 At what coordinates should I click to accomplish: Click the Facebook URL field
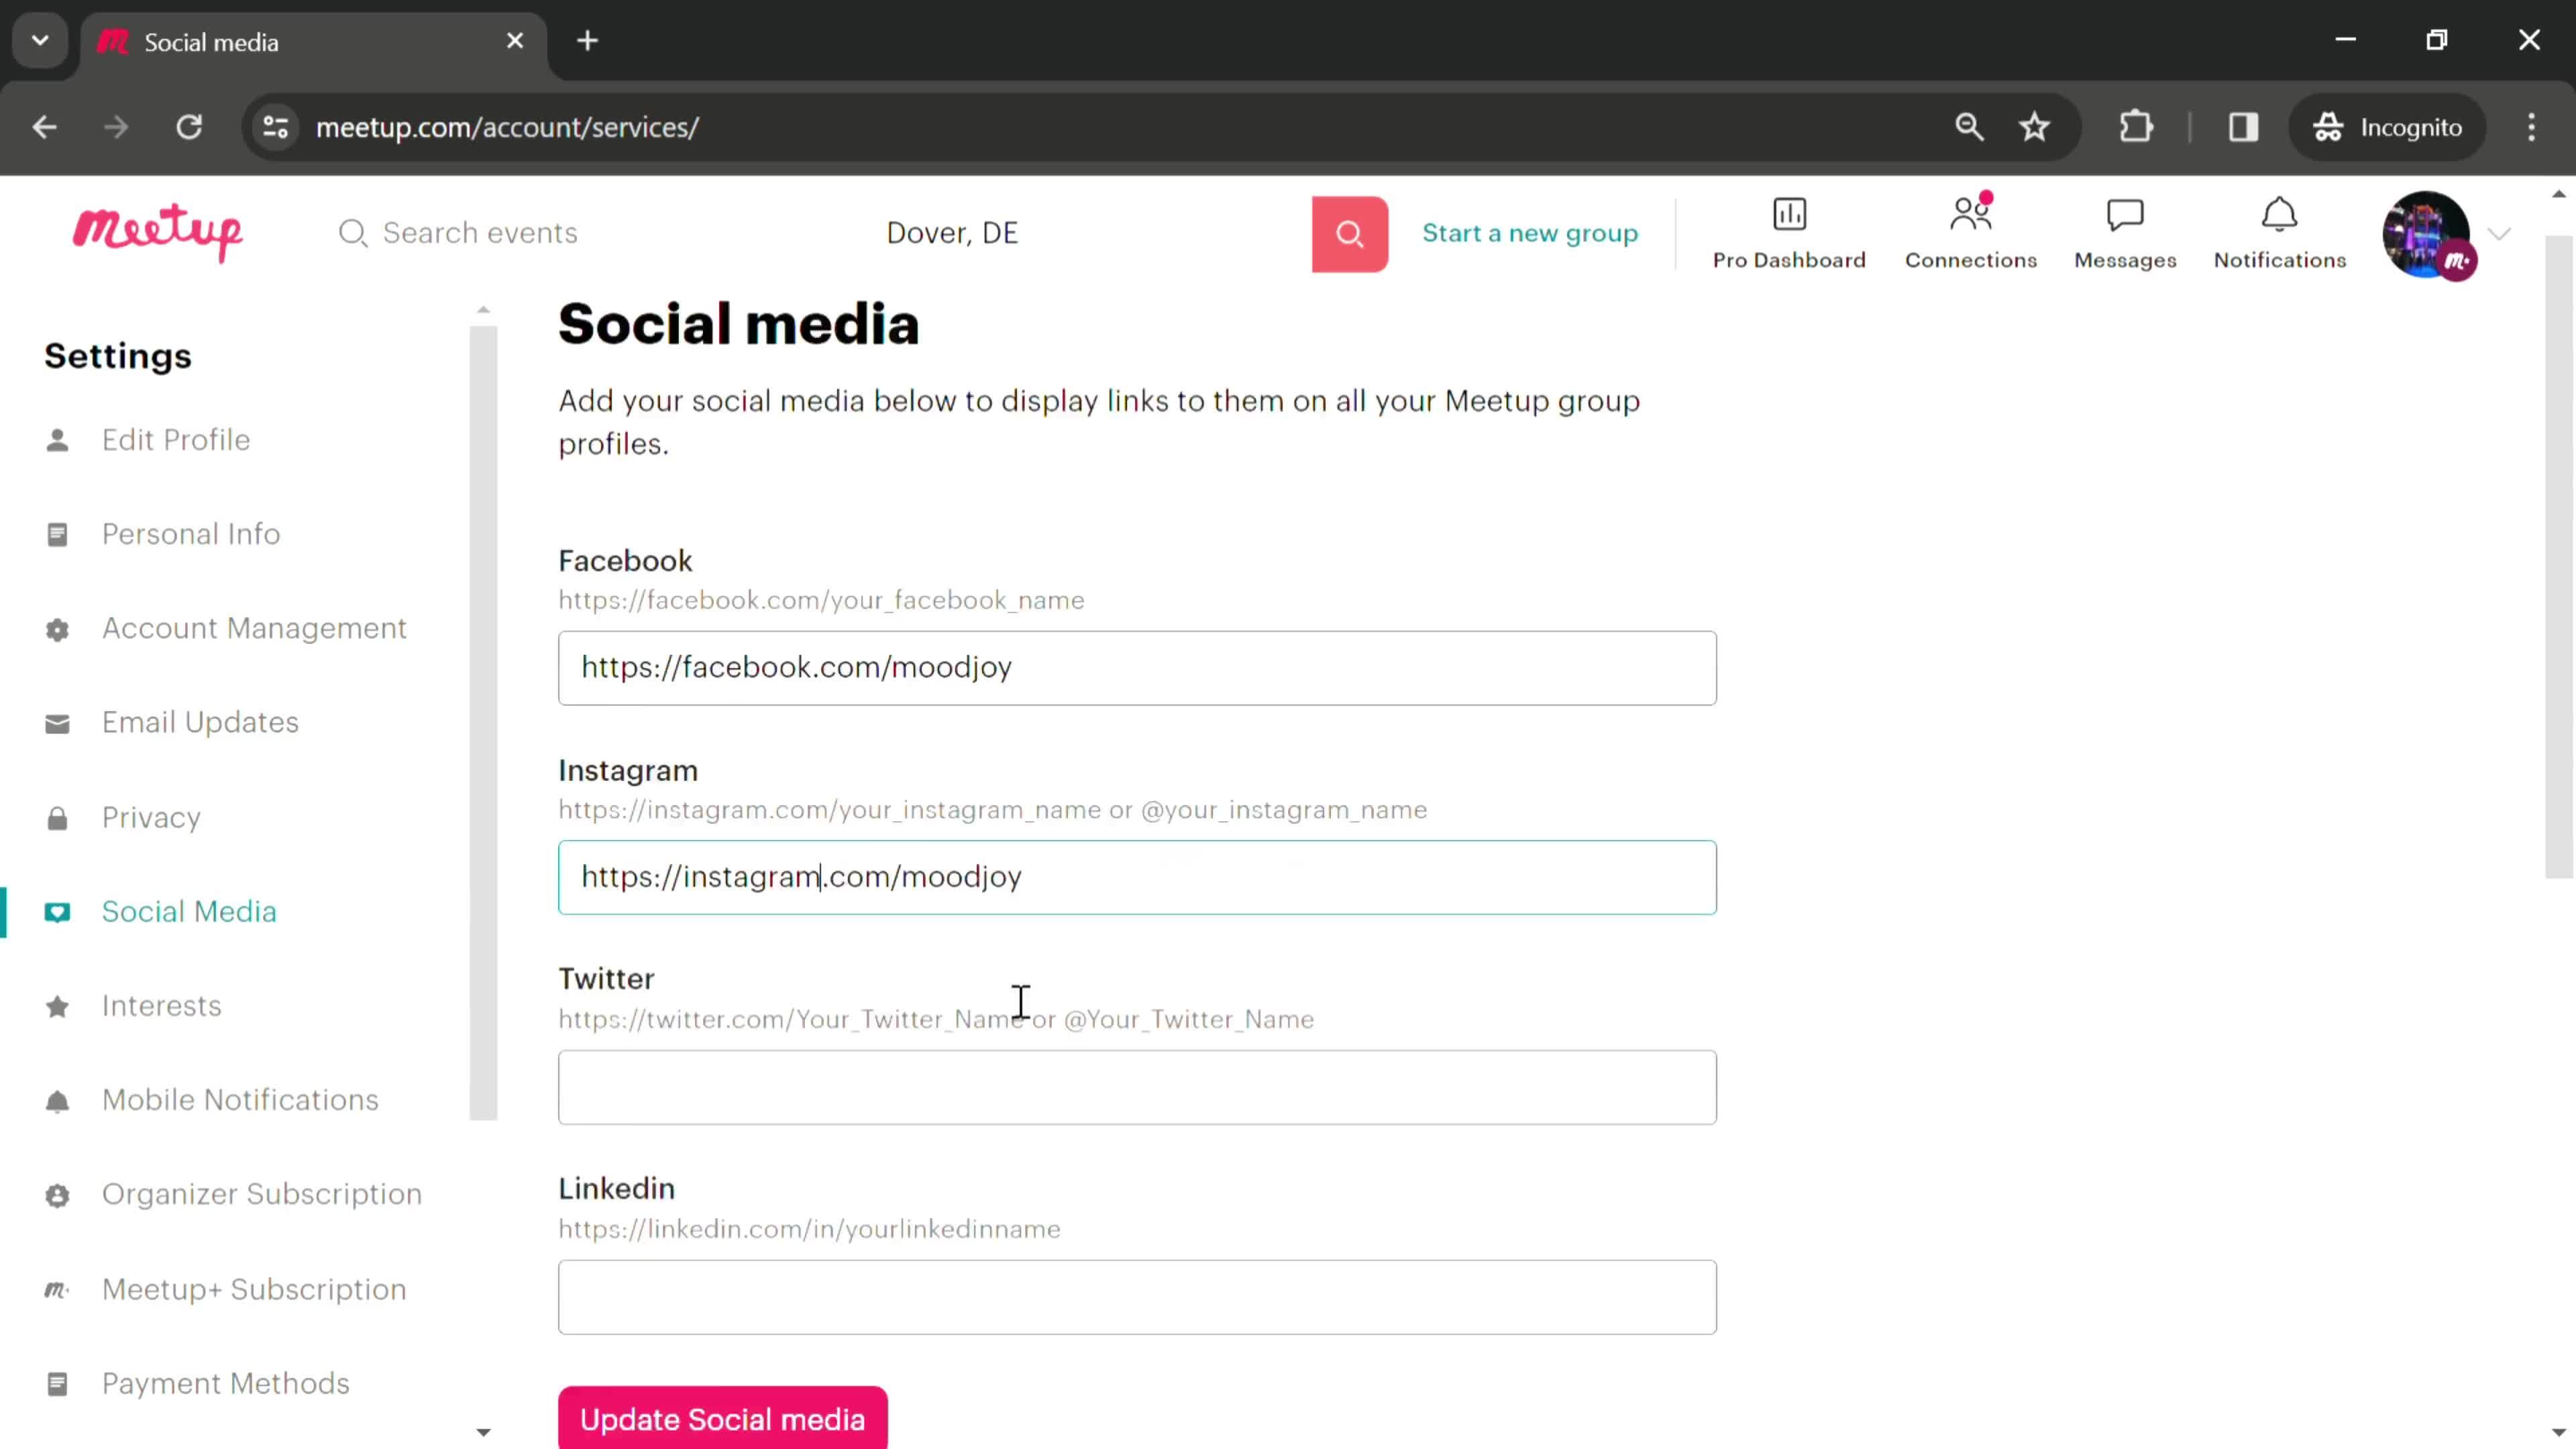click(x=1137, y=668)
